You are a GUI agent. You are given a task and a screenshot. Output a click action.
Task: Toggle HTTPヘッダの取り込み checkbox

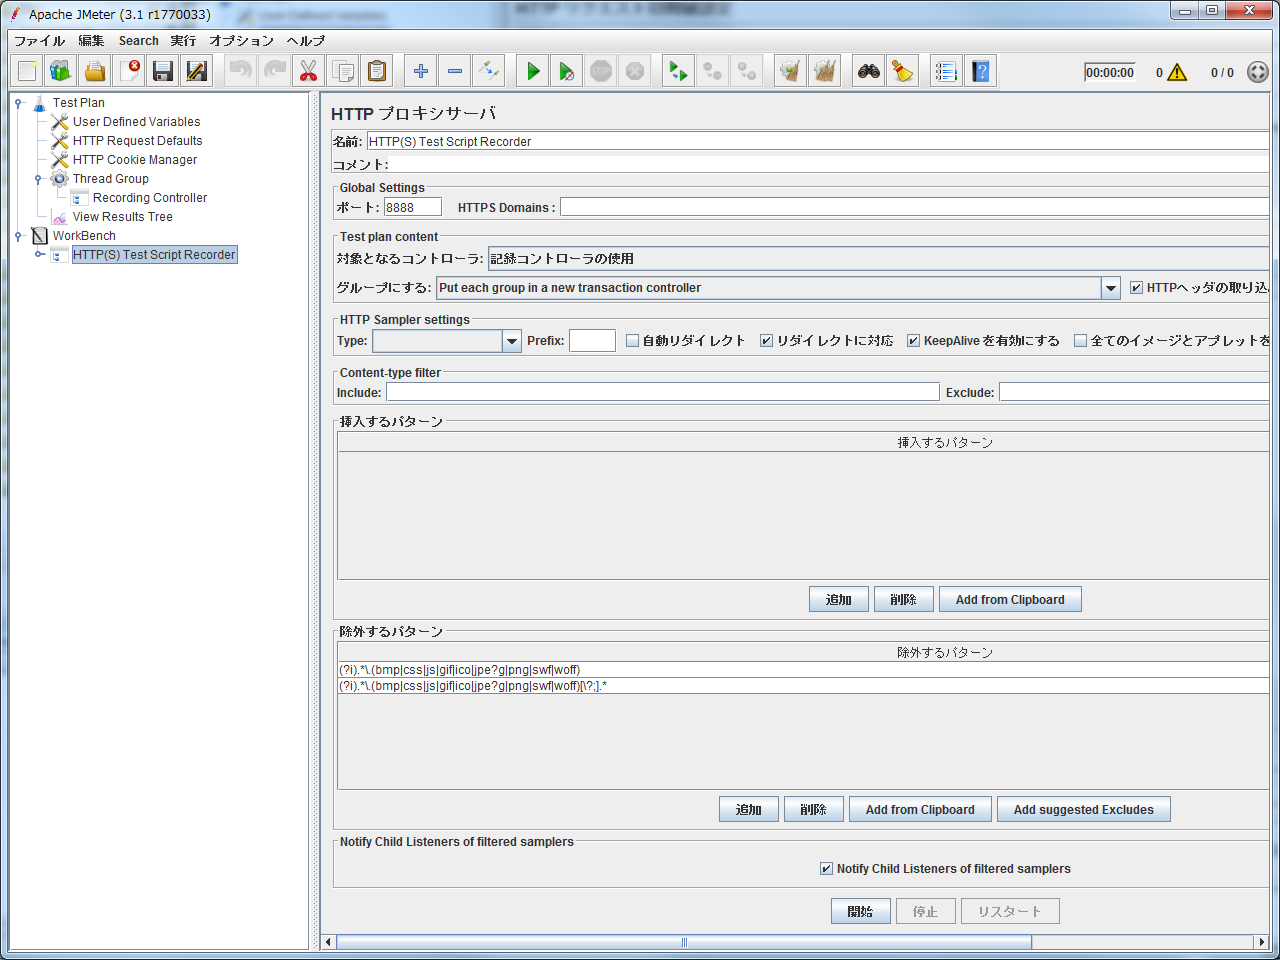[x=1136, y=288]
